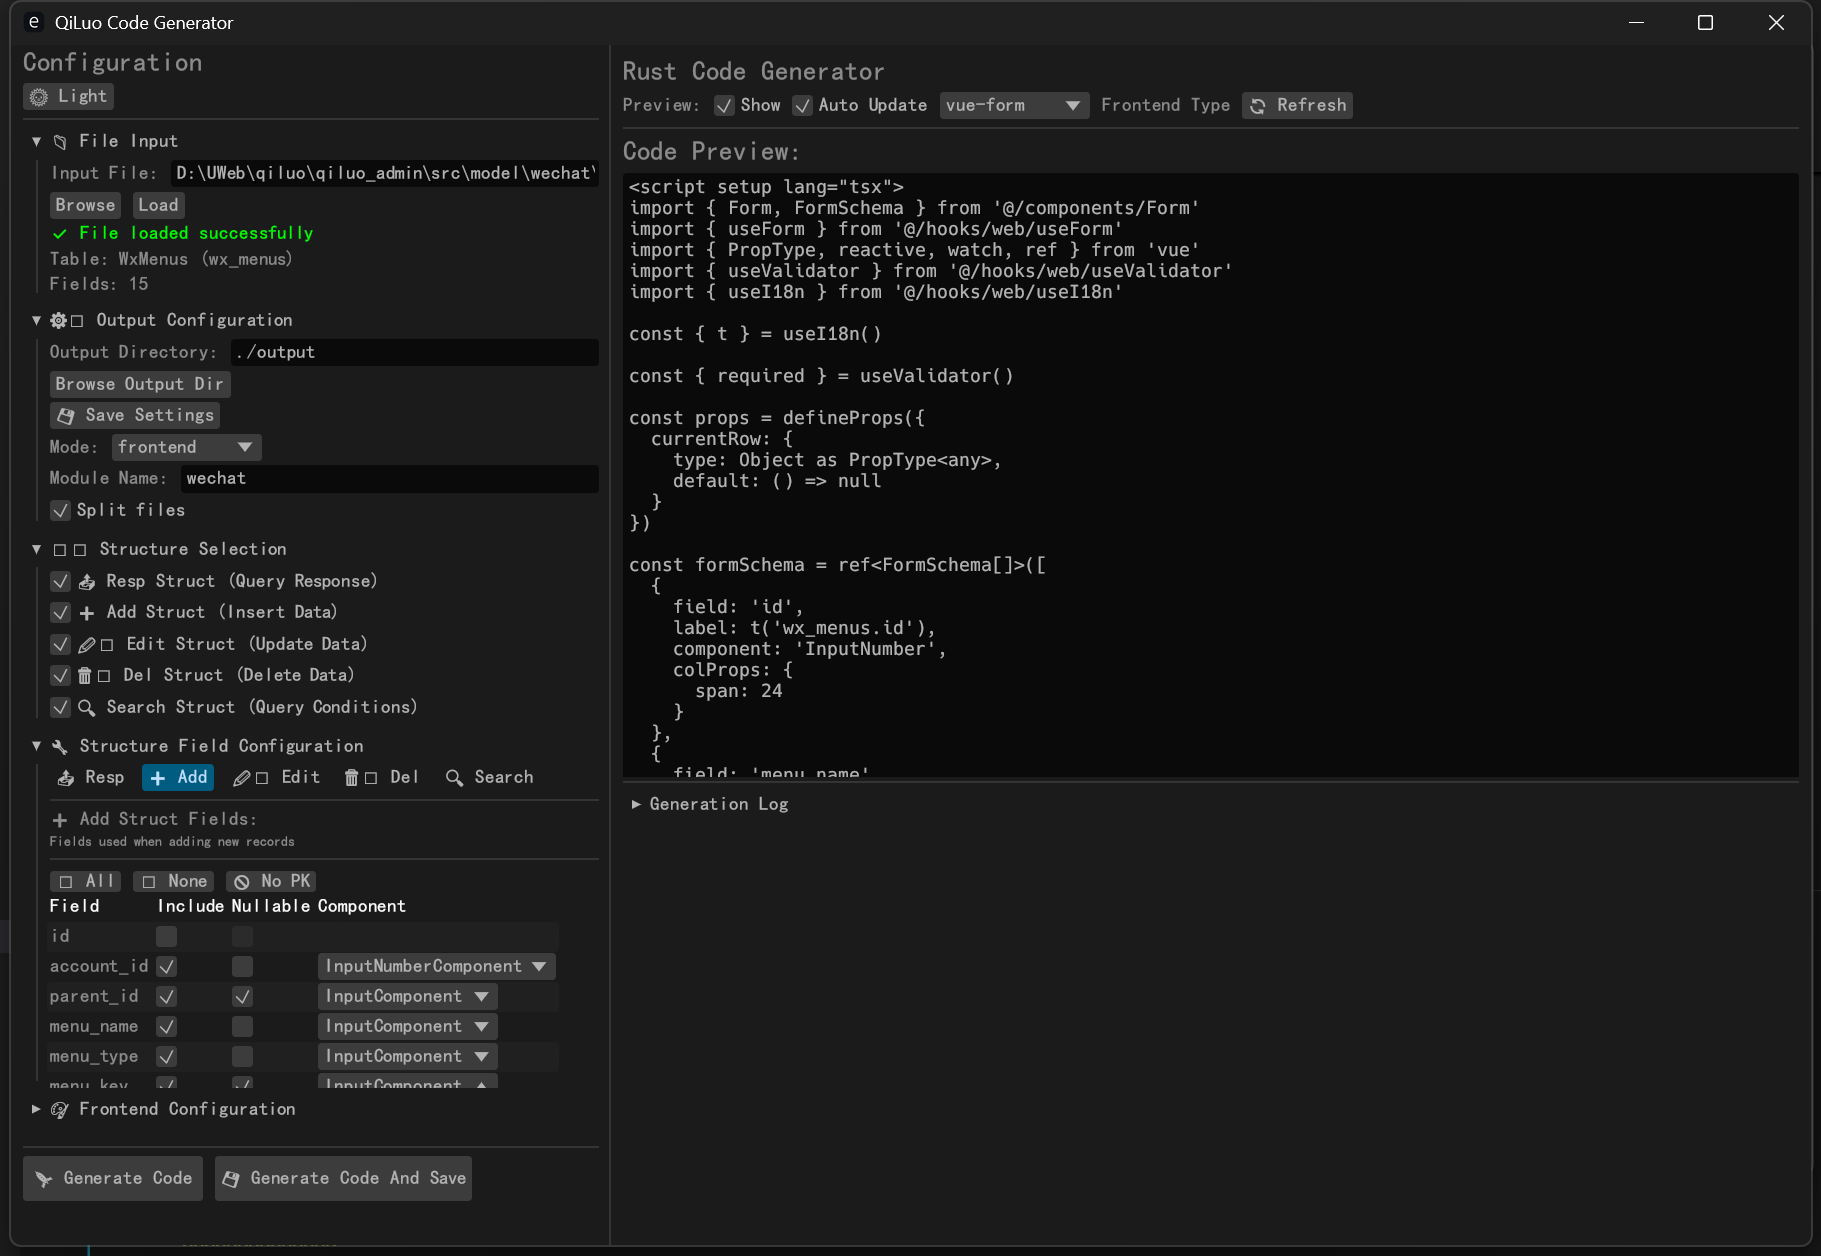
Task: Click the wrench icon of Structure Field Configuration
Action: click(x=60, y=747)
